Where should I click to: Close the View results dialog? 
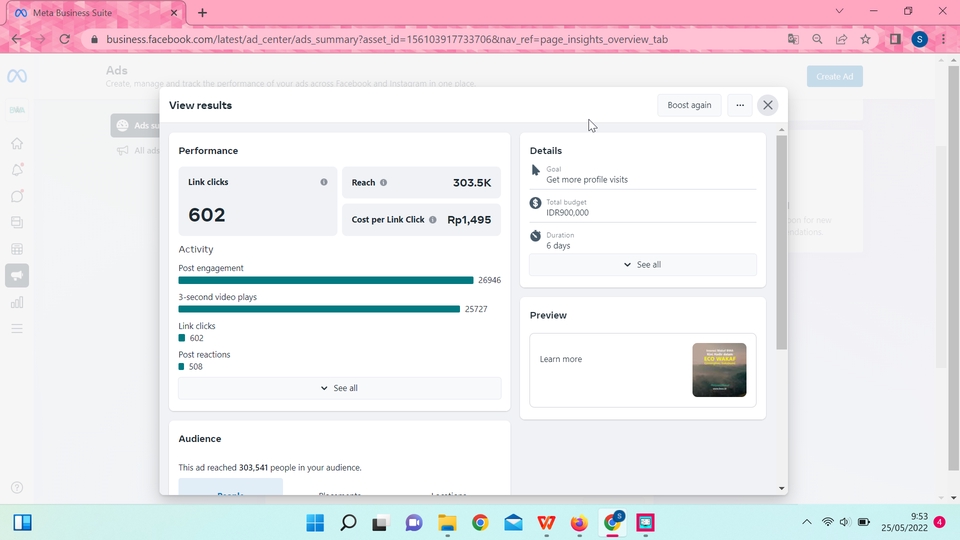click(768, 105)
